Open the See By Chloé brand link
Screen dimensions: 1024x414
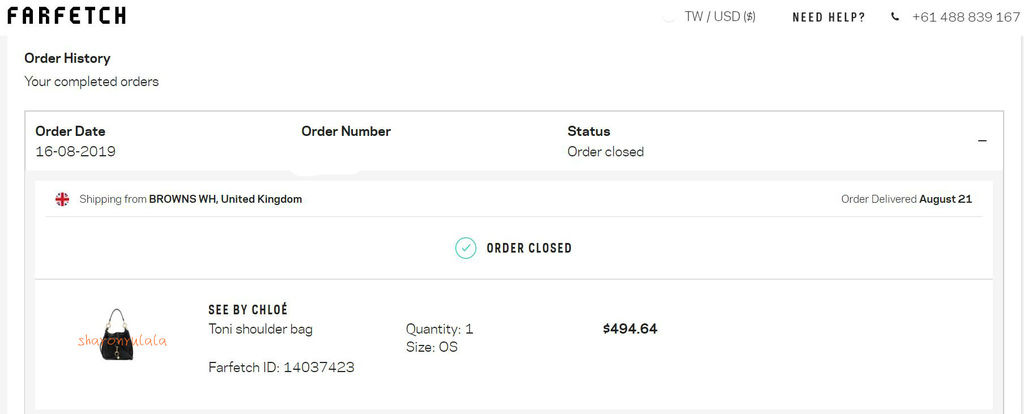tap(248, 310)
